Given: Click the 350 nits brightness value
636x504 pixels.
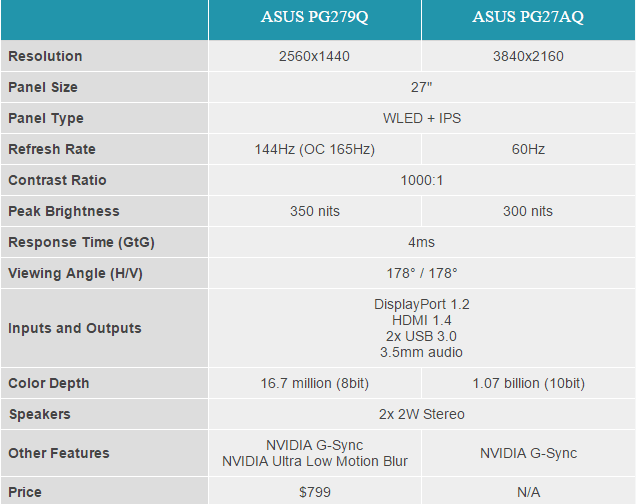Looking at the screenshot, I should point(315,211).
